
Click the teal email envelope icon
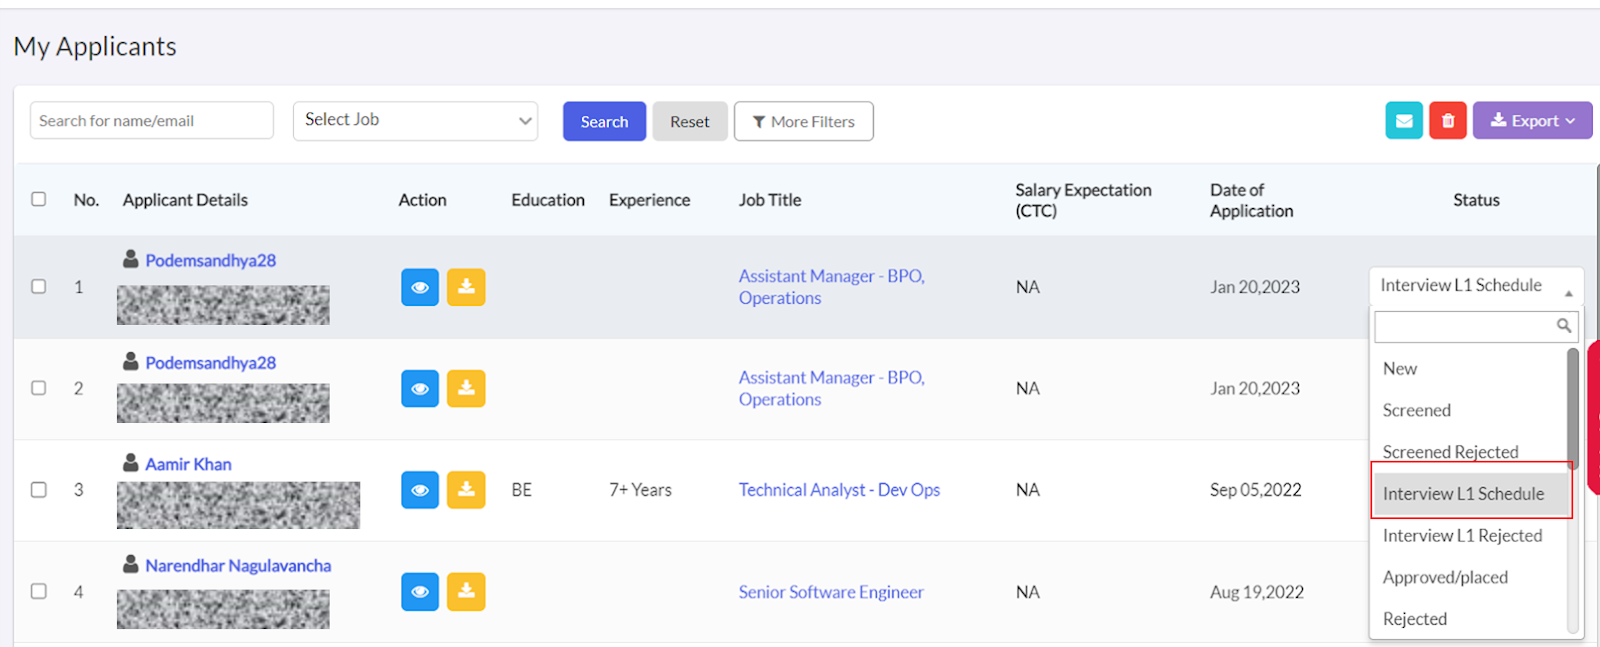click(1404, 121)
